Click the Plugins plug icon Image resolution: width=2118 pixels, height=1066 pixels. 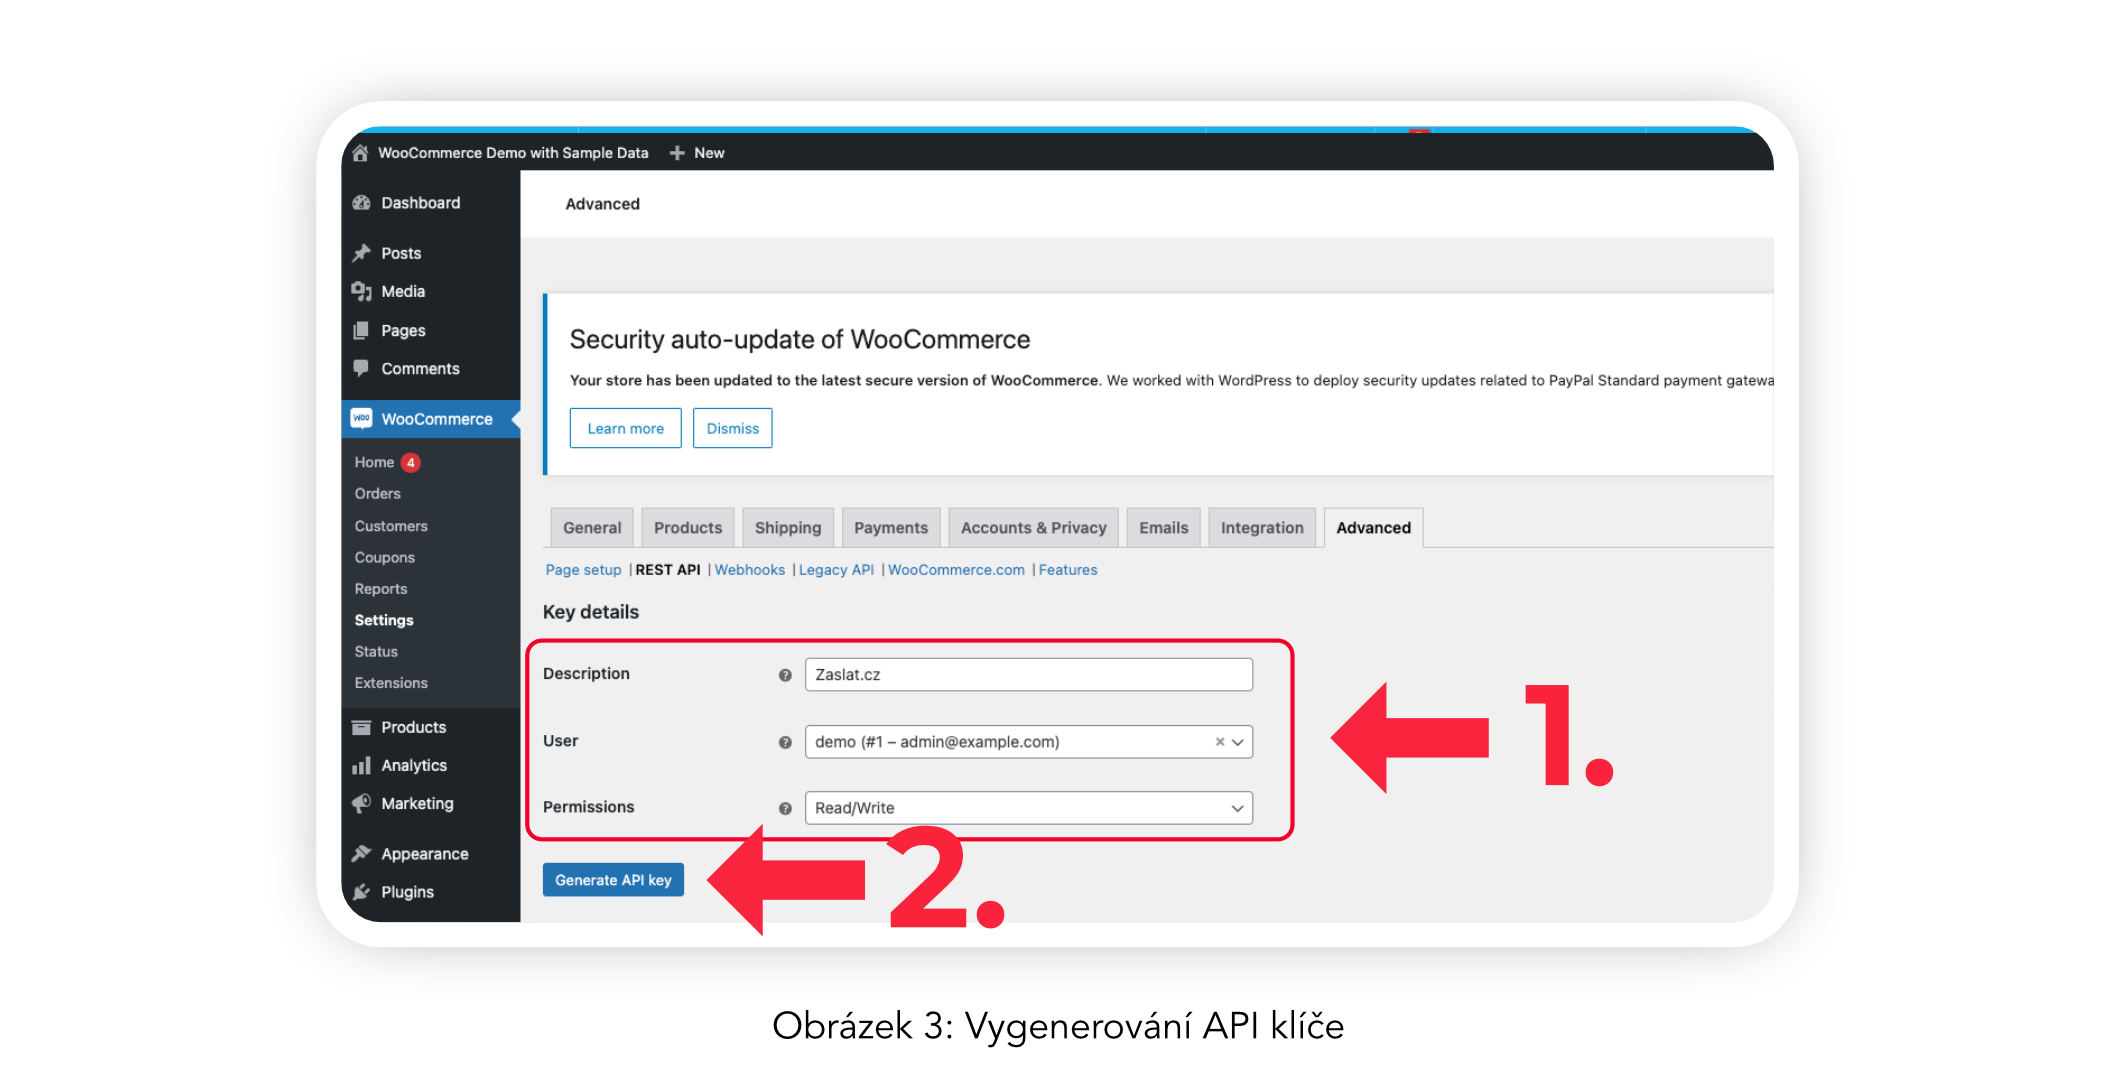click(x=362, y=892)
